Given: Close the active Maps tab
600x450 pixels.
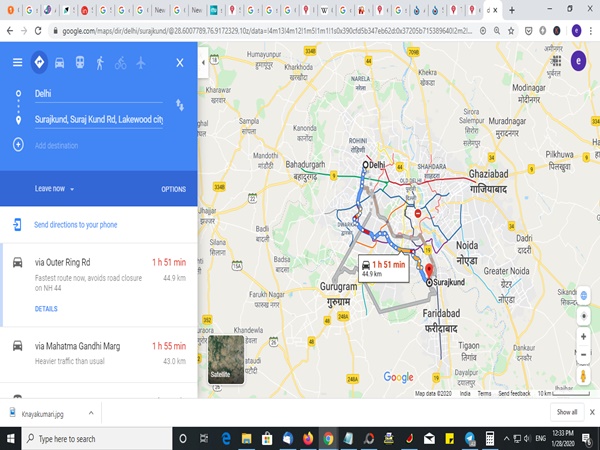Looking at the screenshot, I should [495, 10].
